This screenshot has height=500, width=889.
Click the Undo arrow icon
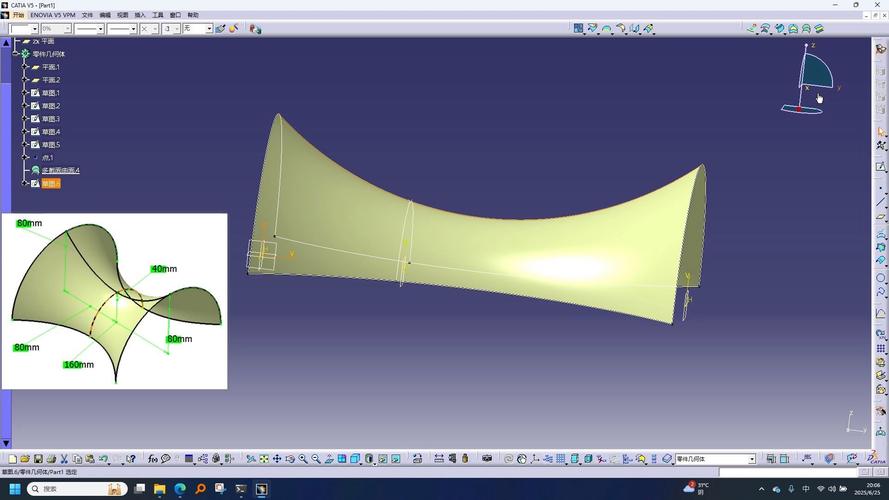pyautogui.click(x=104, y=459)
